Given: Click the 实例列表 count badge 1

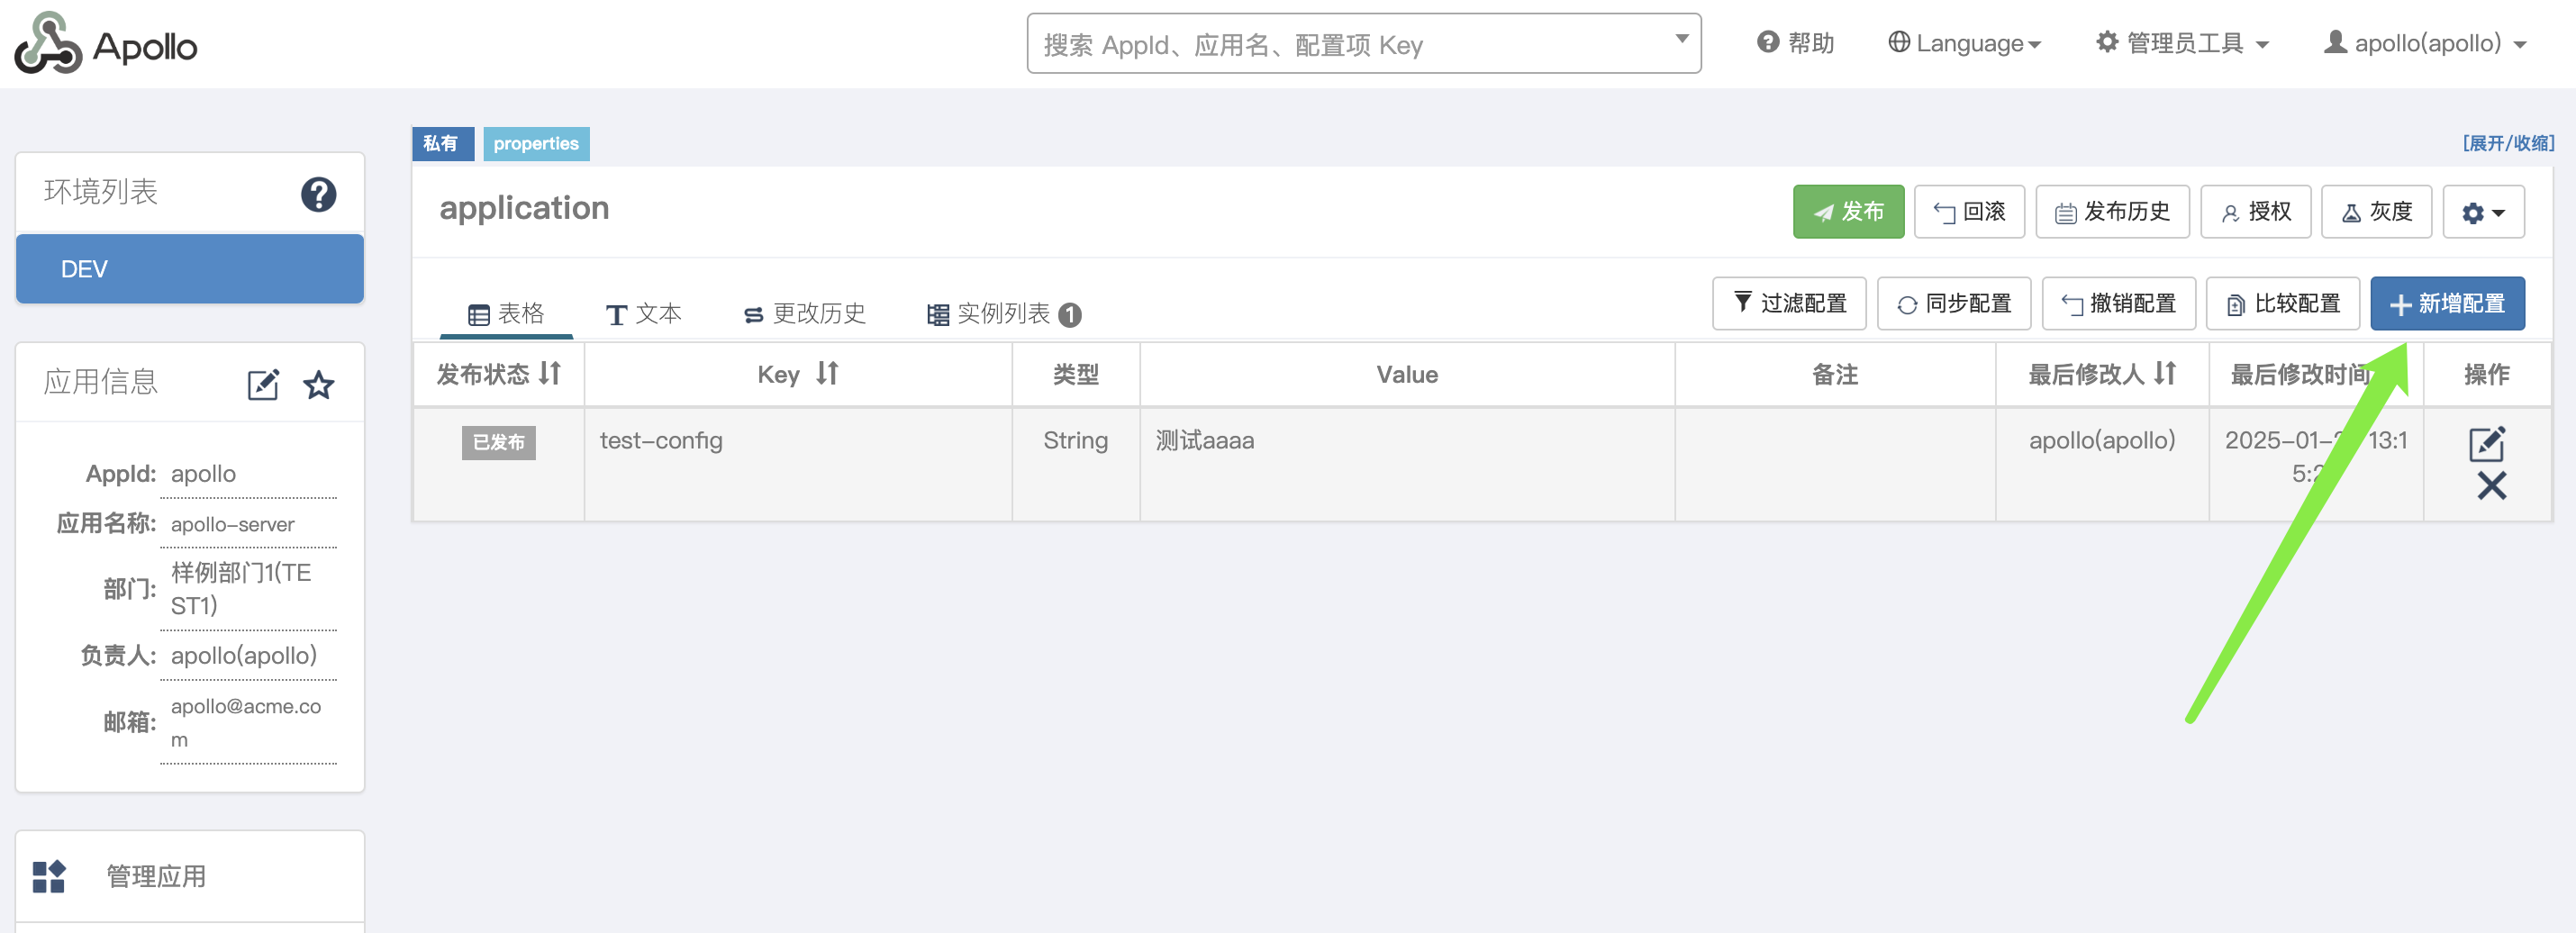Looking at the screenshot, I should coord(1069,315).
